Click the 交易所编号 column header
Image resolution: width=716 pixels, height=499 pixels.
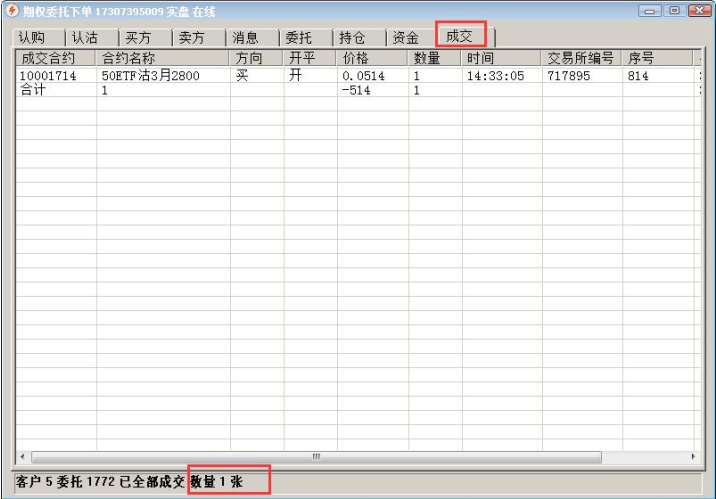point(580,58)
